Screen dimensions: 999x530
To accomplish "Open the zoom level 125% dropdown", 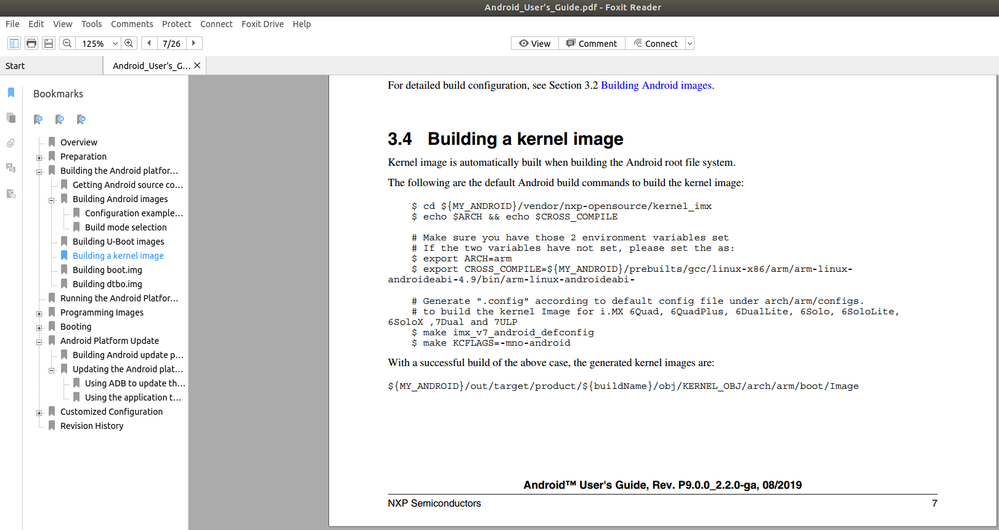I will (115, 43).
